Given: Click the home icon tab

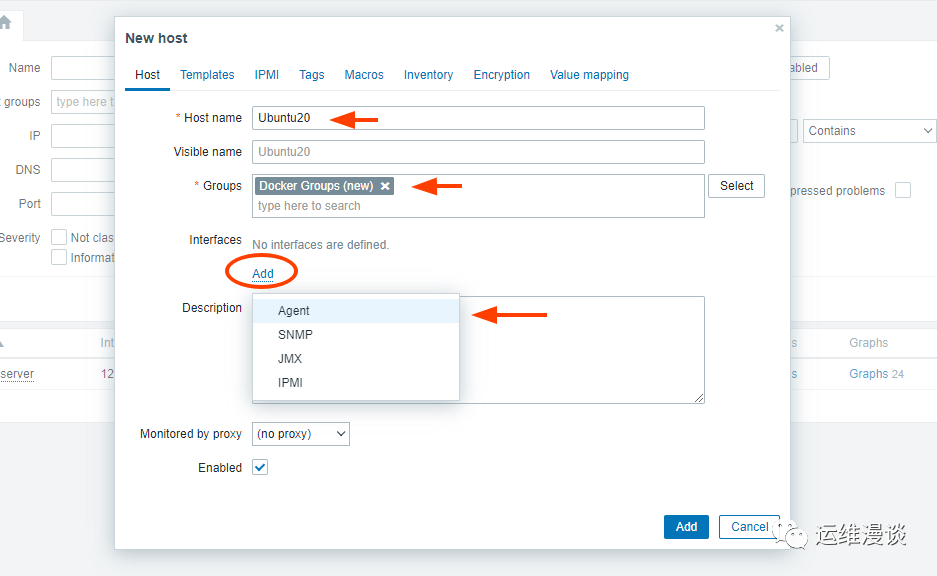Looking at the screenshot, I should [5, 23].
